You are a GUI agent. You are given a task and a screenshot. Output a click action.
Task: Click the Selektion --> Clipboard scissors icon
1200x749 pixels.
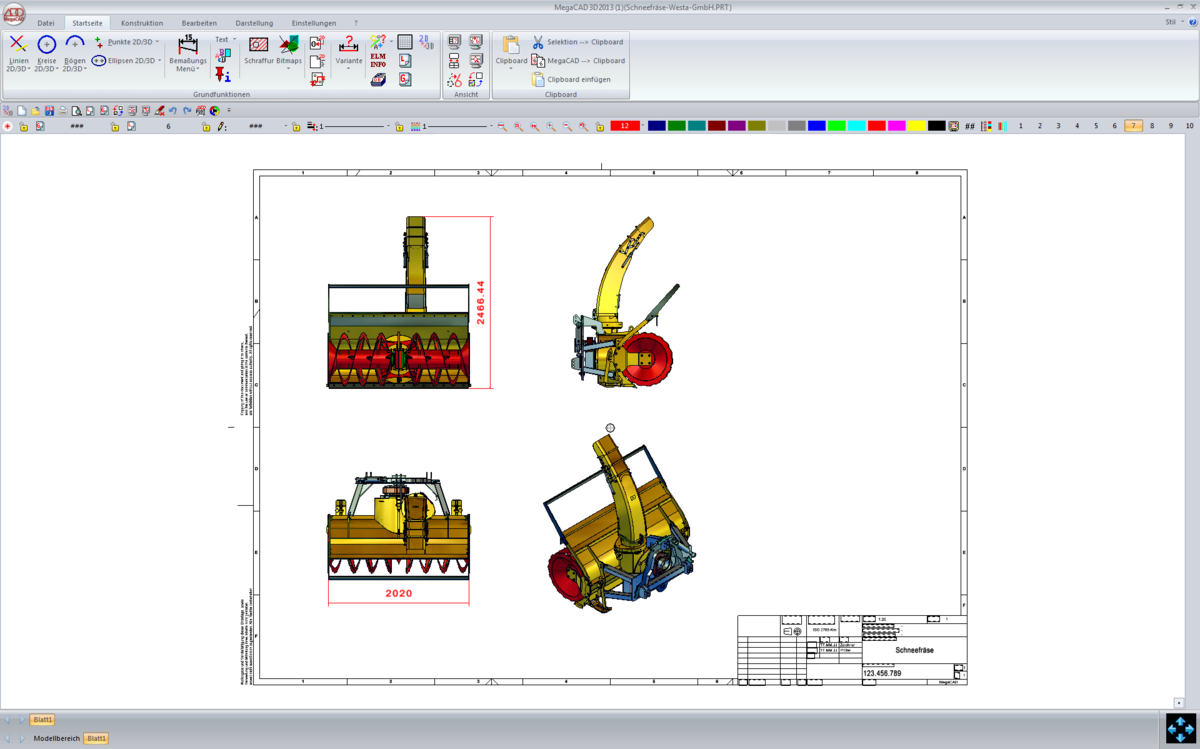coord(538,42)
